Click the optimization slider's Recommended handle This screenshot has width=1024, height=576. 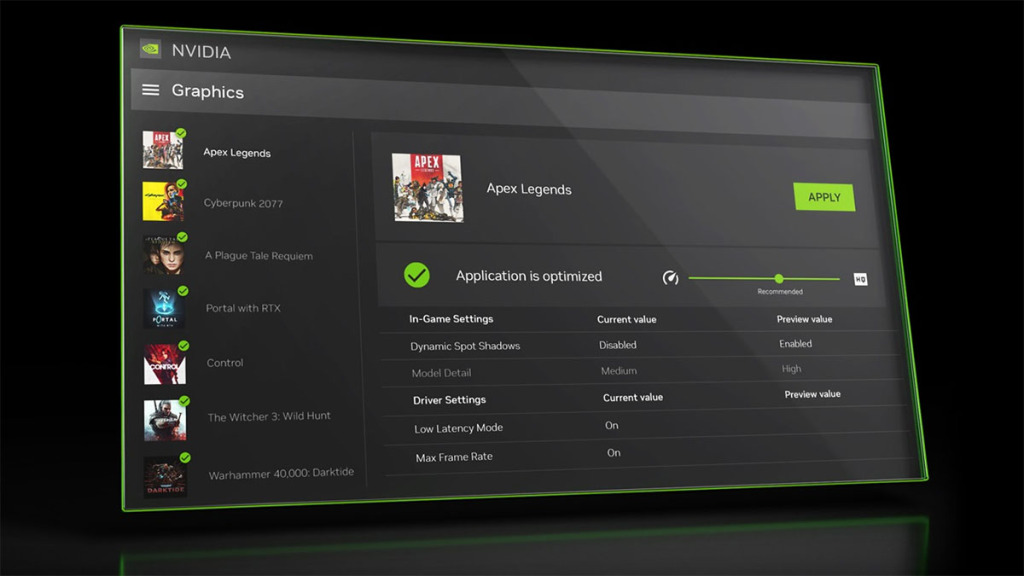[x=778, y=278]
